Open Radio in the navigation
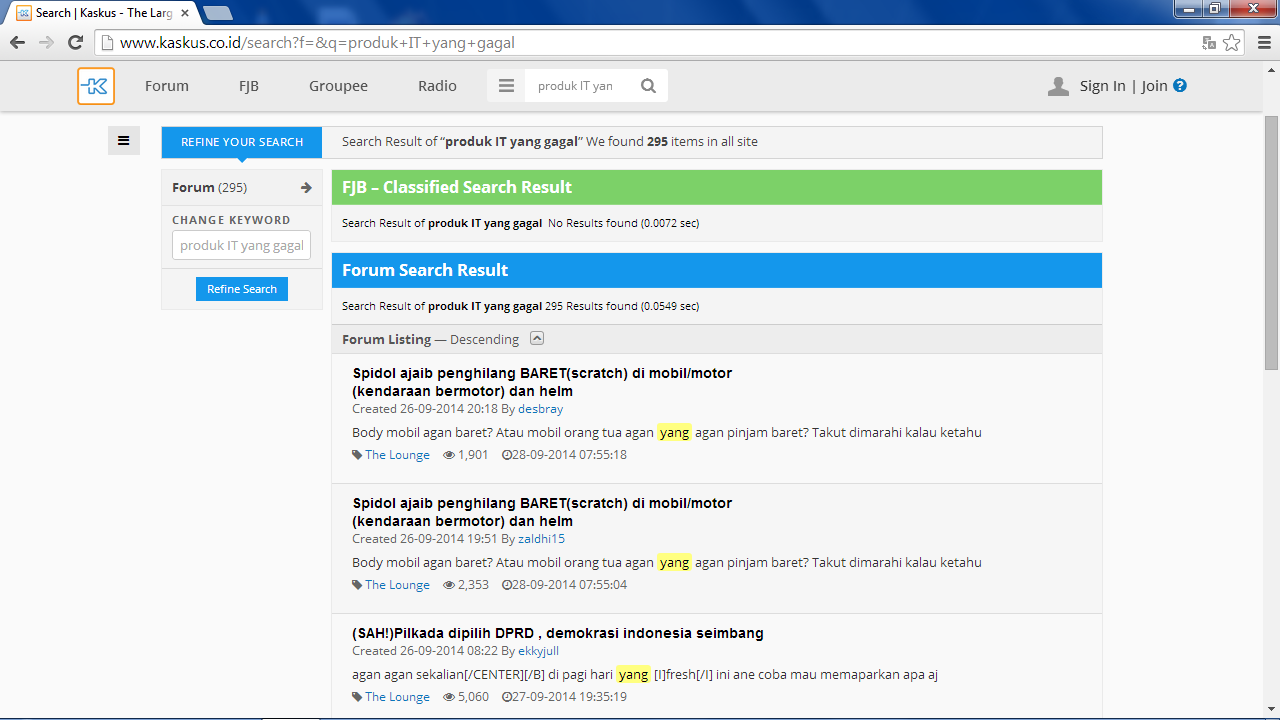1280x720 pixels. pos(437,86)
